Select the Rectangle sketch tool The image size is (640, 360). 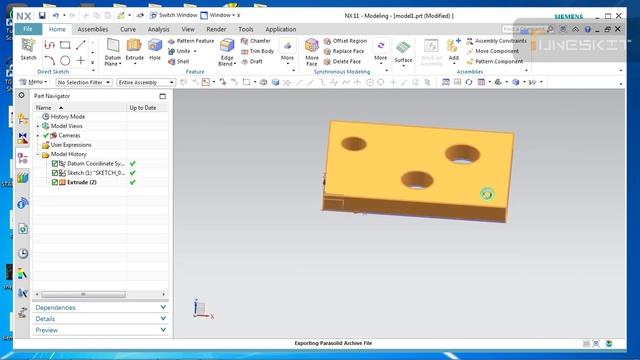point(65,45)
